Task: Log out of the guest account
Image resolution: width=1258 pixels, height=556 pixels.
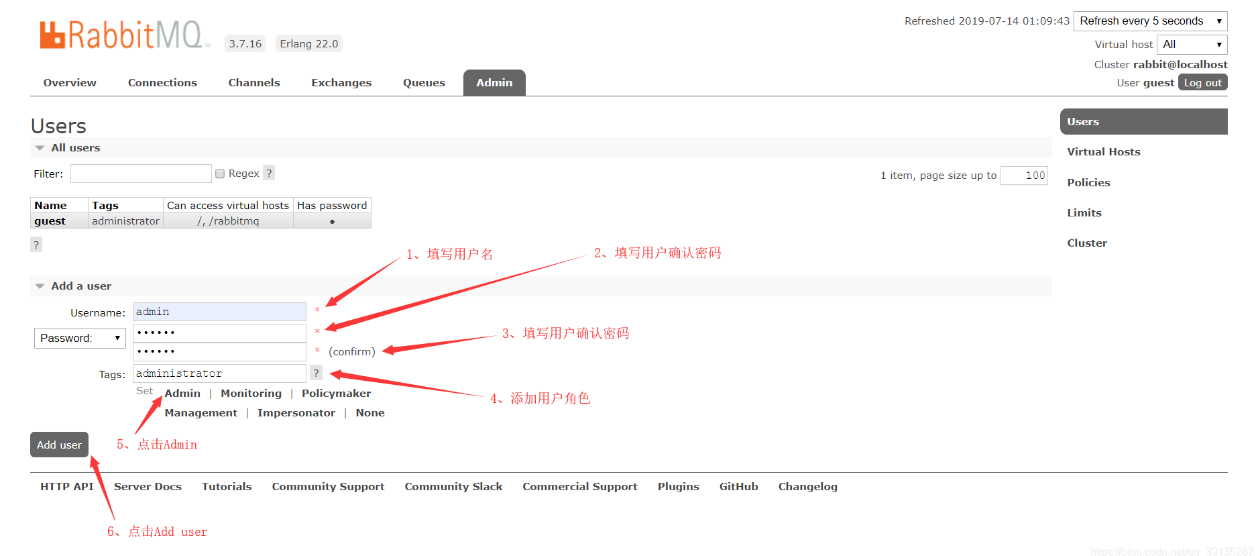Action: point(1202,83)
